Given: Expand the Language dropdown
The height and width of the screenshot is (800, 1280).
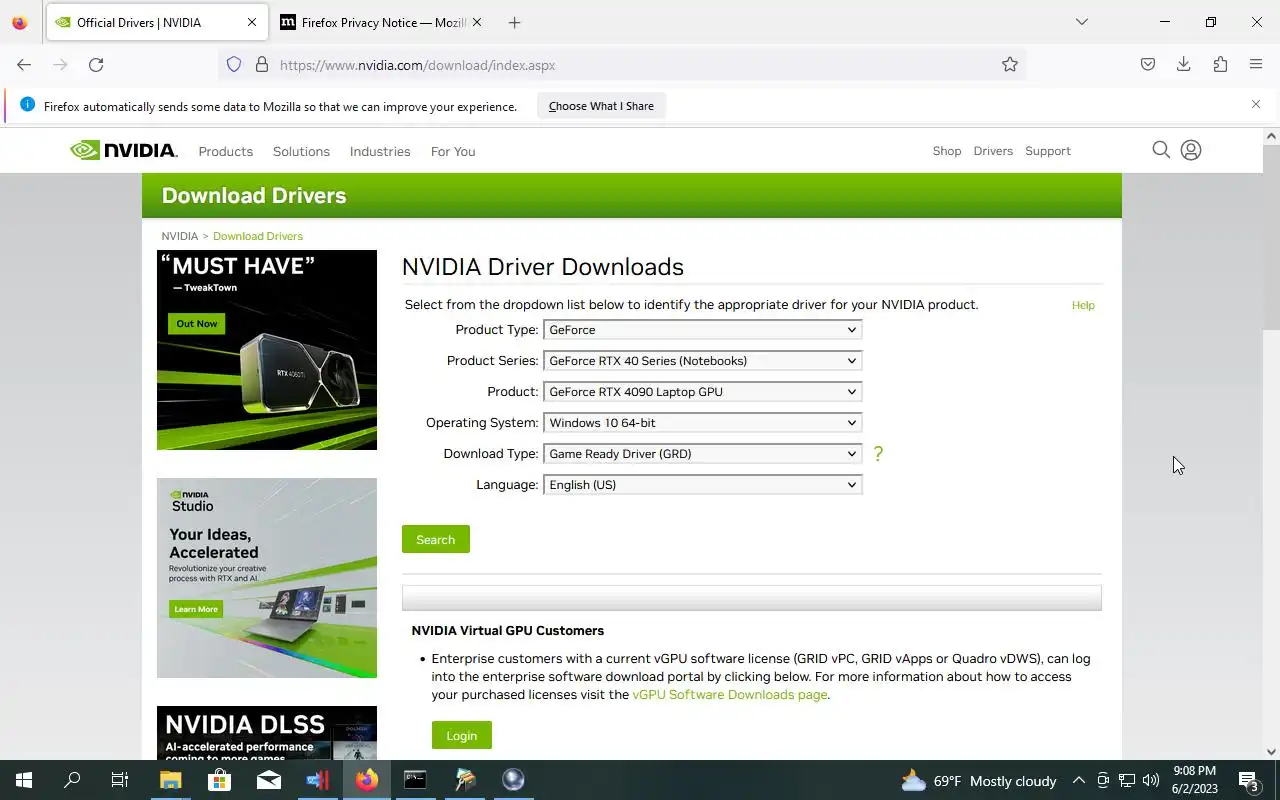Looking at the screenshot, I should [702, 485].
